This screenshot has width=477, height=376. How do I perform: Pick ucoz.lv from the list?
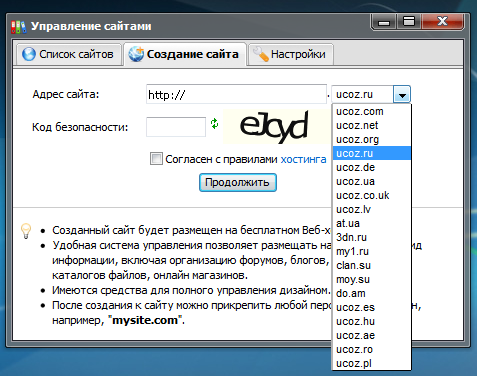click(372, 209)
